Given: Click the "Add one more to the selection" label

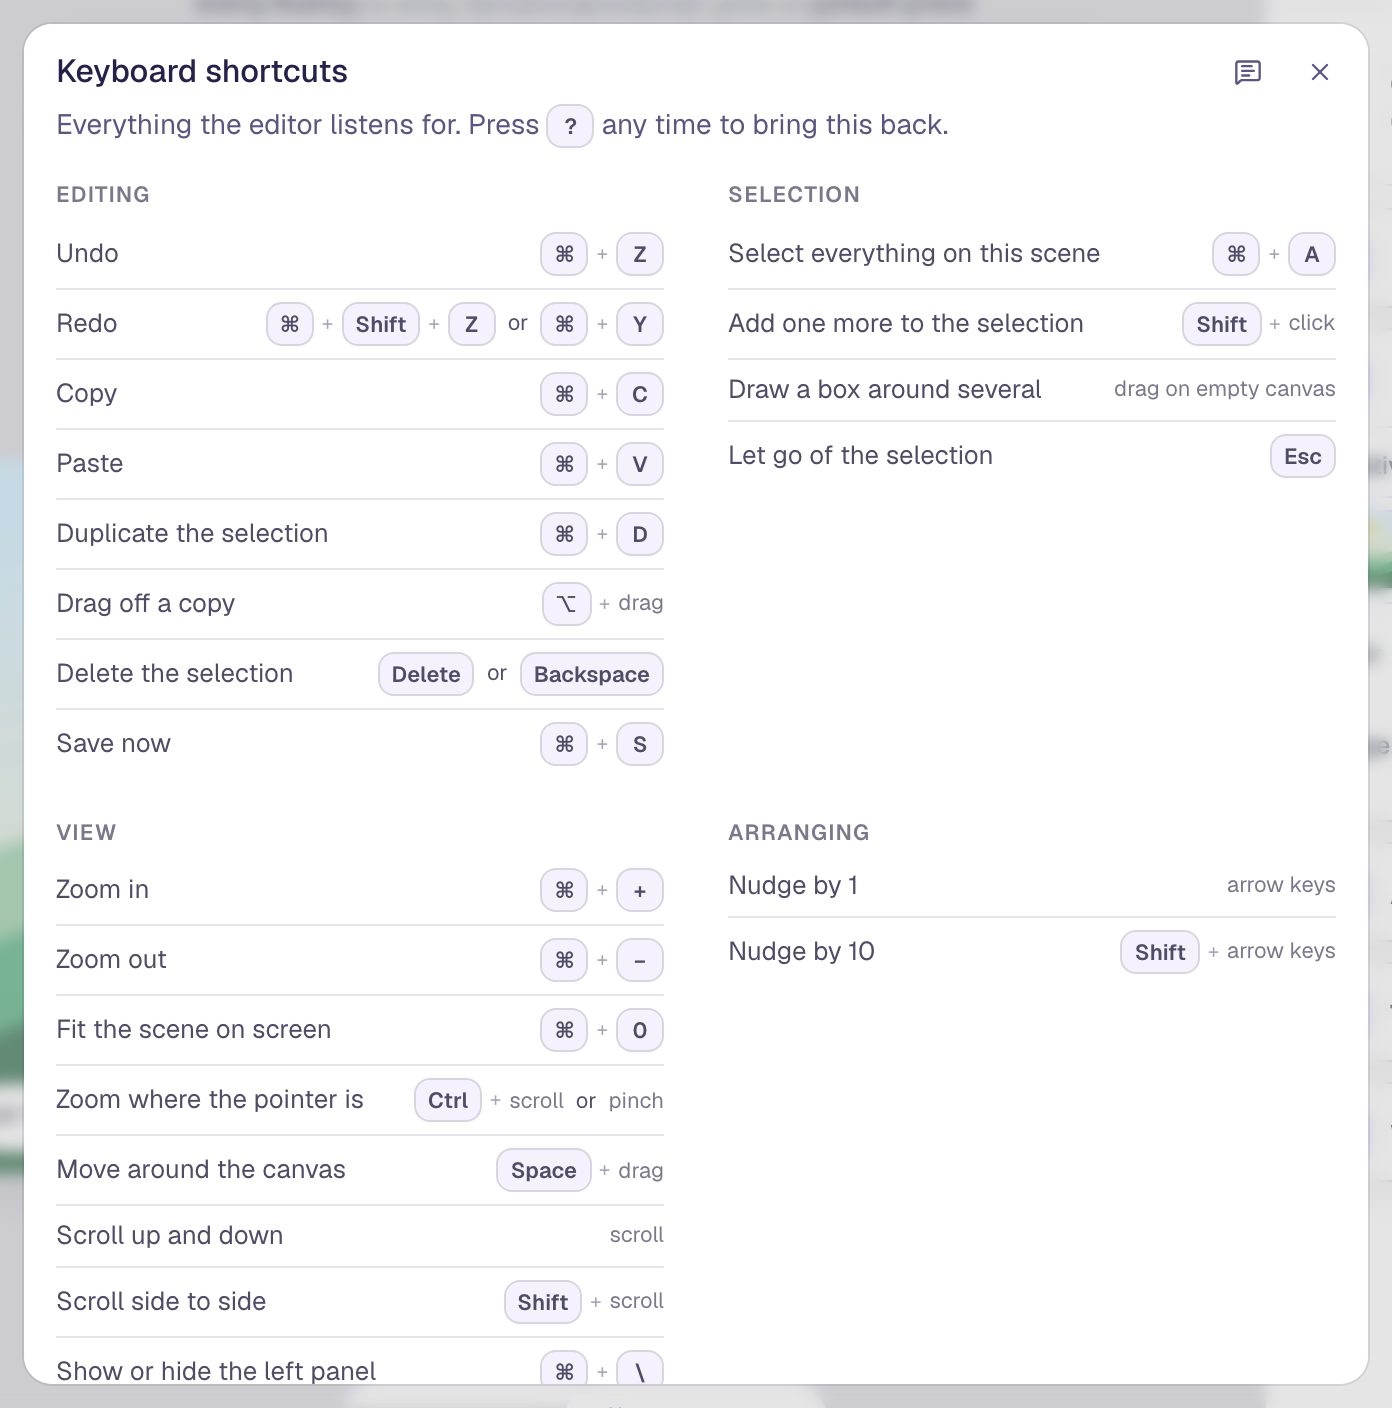Looking at the screenshot, I should pos(906,323).
